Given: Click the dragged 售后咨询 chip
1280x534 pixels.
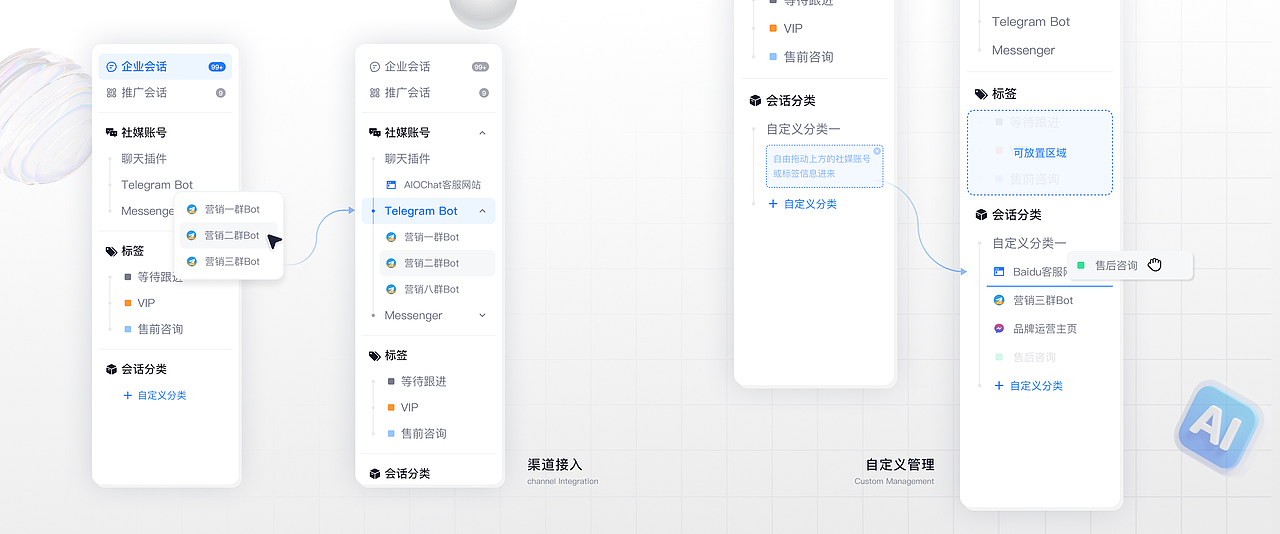Looking at the screenshot, I should pyautogui.click(x=1129, y=265).
